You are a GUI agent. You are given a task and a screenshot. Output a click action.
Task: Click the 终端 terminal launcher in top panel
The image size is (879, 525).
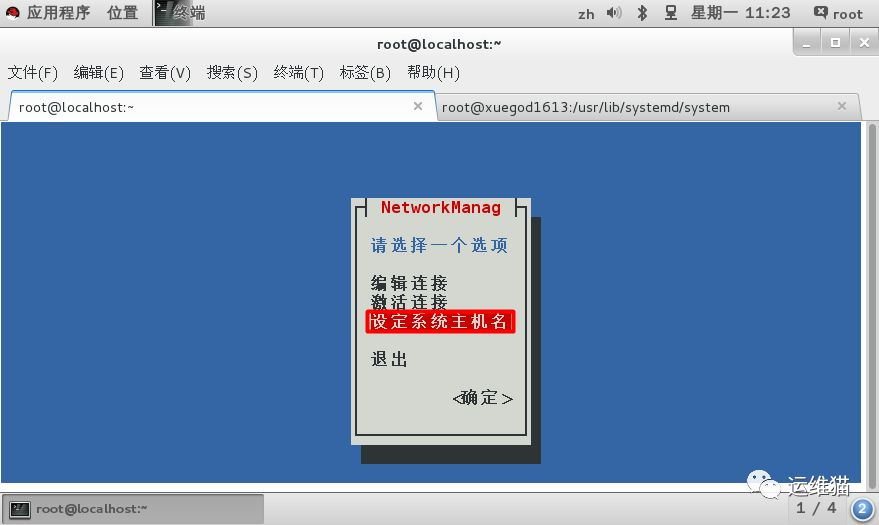point(181,13)
